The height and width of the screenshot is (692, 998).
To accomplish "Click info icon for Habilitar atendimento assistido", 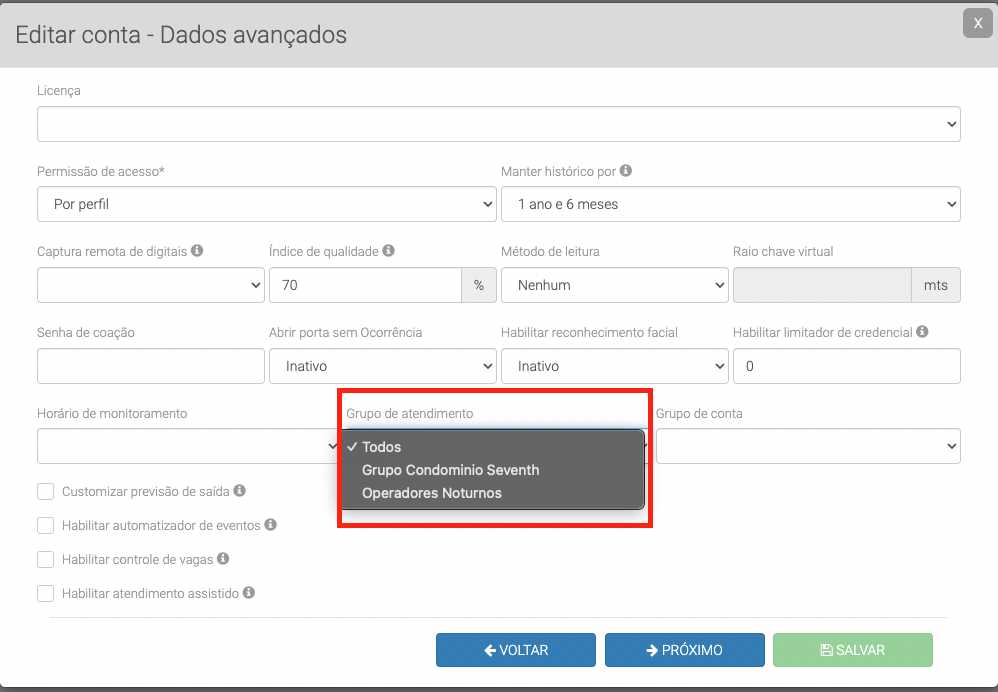I will pyautogui.click(x=249, y=593).
